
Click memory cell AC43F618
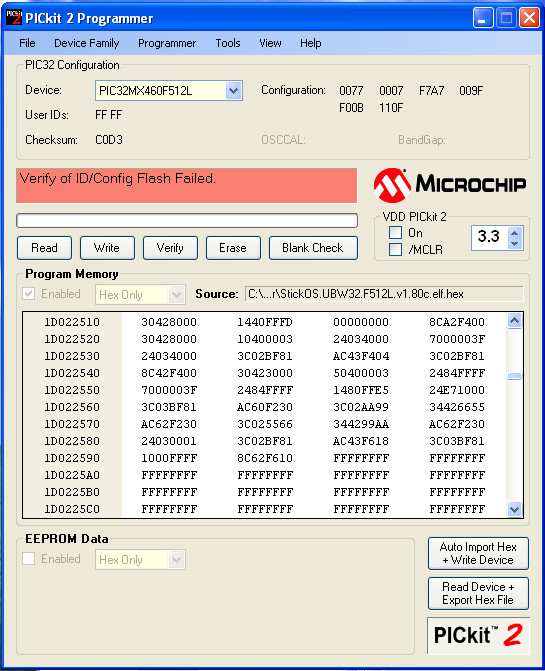coord(361,441)
